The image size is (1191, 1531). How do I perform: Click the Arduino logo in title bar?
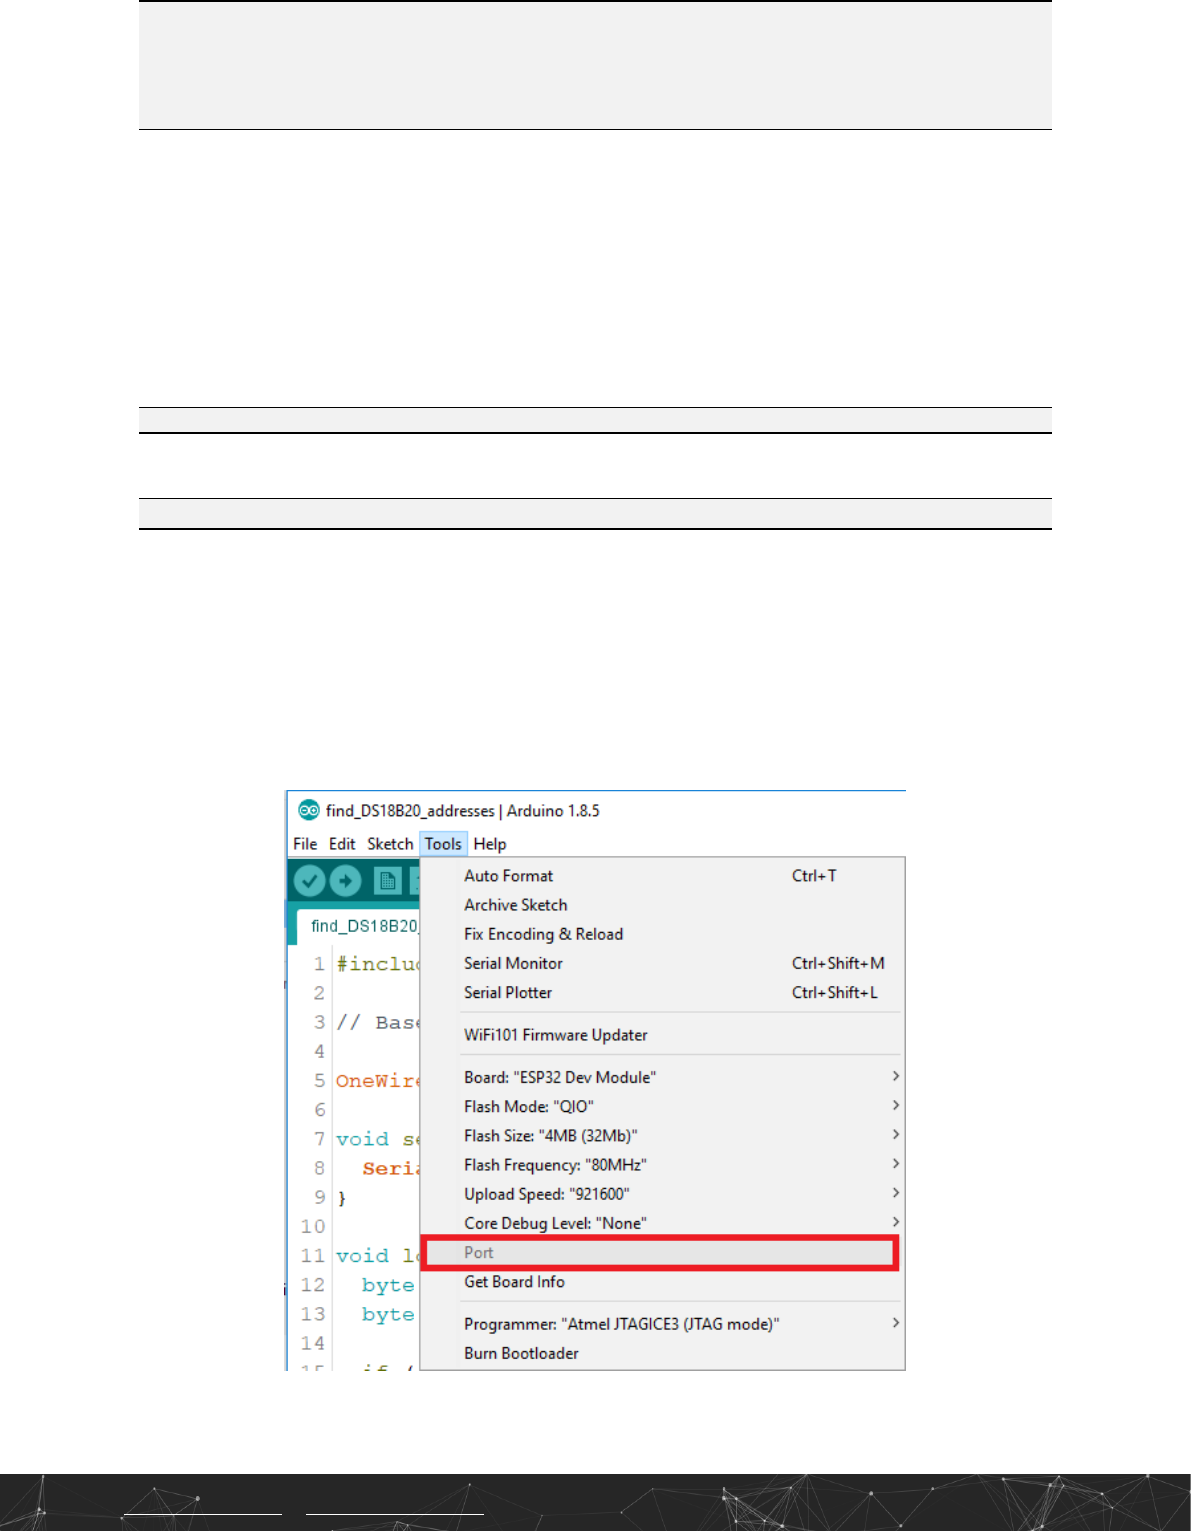(x=309, y=810)
